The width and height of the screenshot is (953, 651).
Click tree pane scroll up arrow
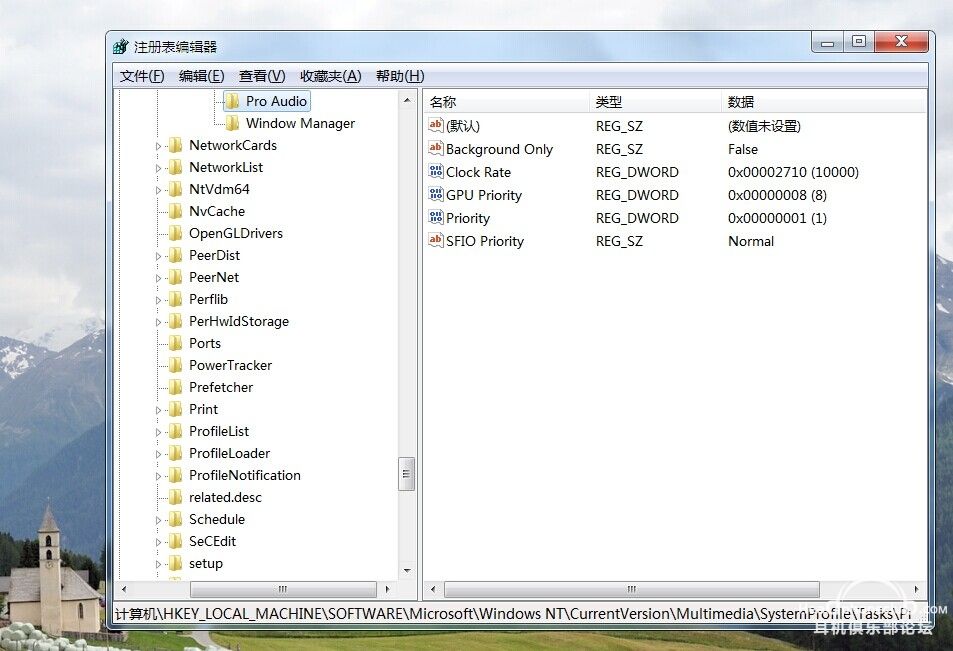(x=407, y=100)
